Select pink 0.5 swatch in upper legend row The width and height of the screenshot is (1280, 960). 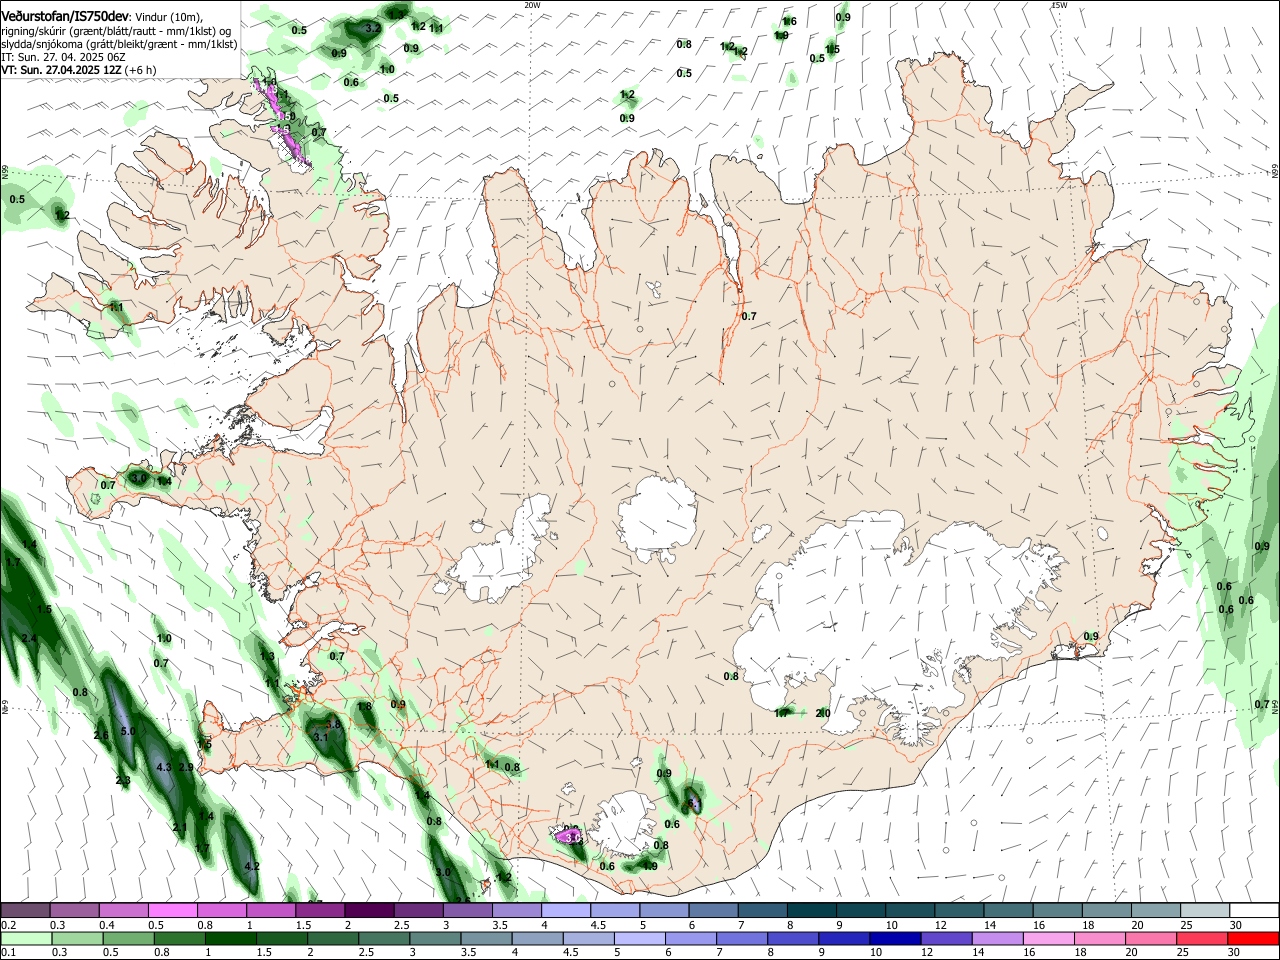click(x=172, y=911)
